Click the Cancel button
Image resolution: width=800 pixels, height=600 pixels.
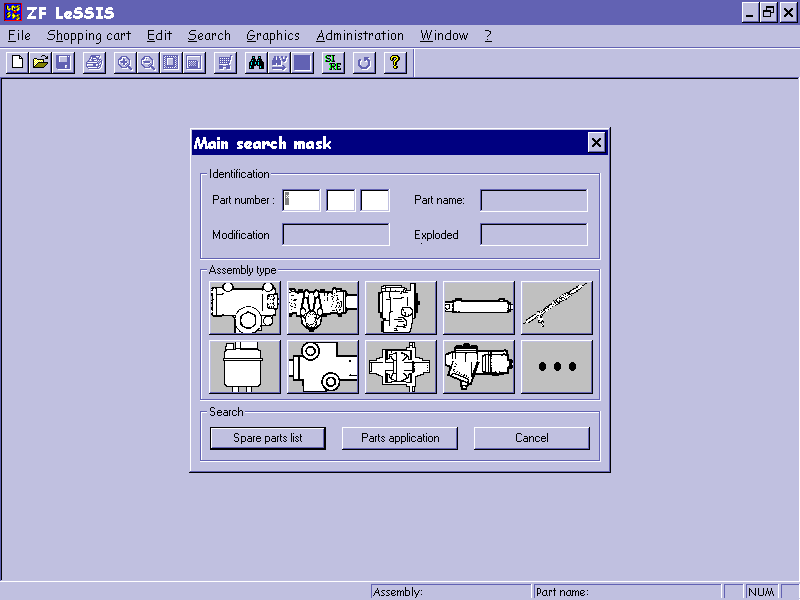(x=532, y=438)
